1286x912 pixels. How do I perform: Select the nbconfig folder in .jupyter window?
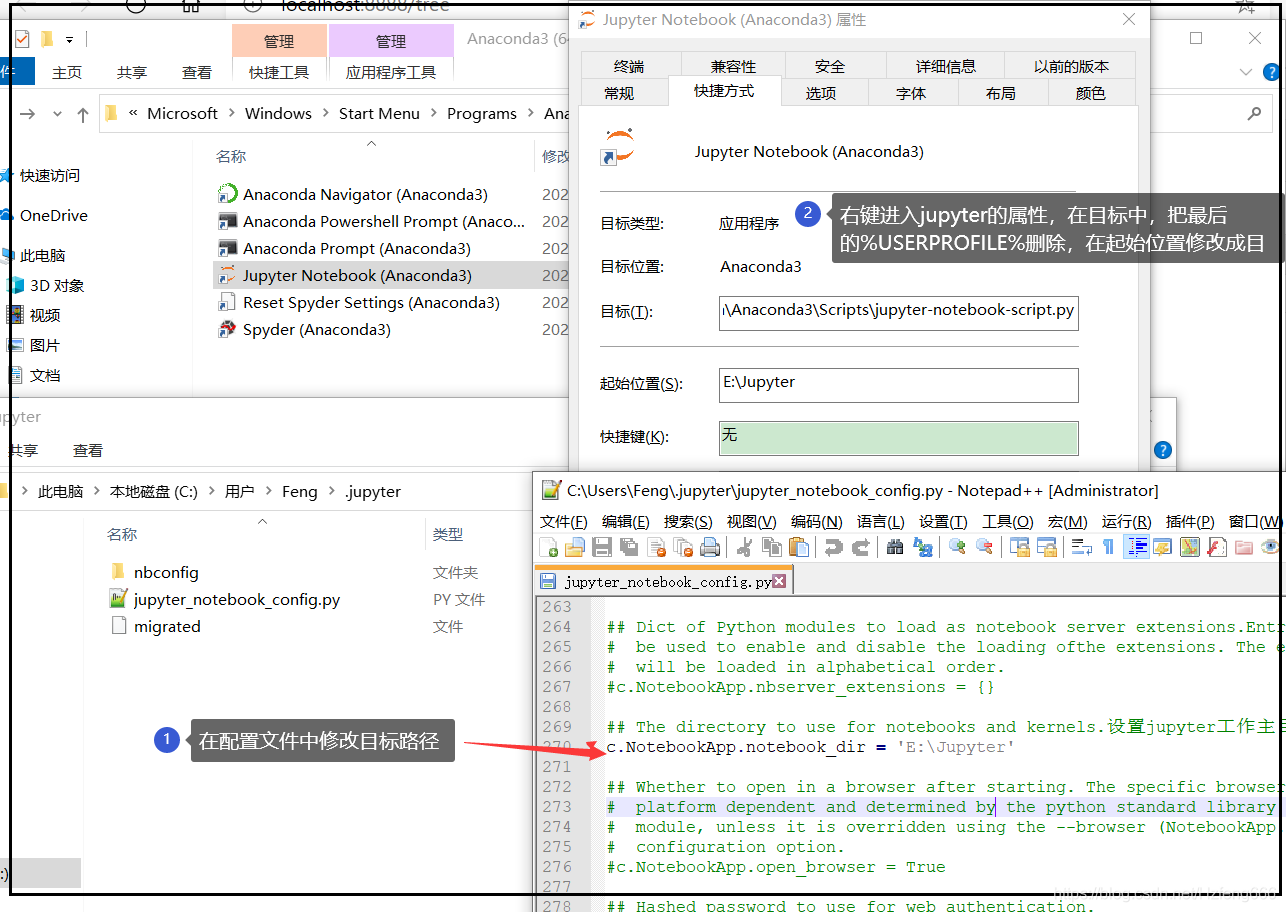[166, 572]
